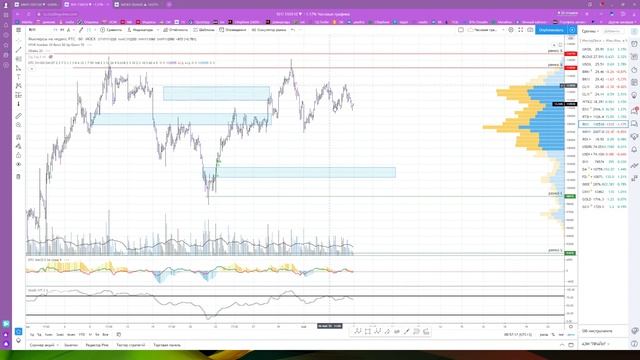Select the text annotation tool

[18, 77]
